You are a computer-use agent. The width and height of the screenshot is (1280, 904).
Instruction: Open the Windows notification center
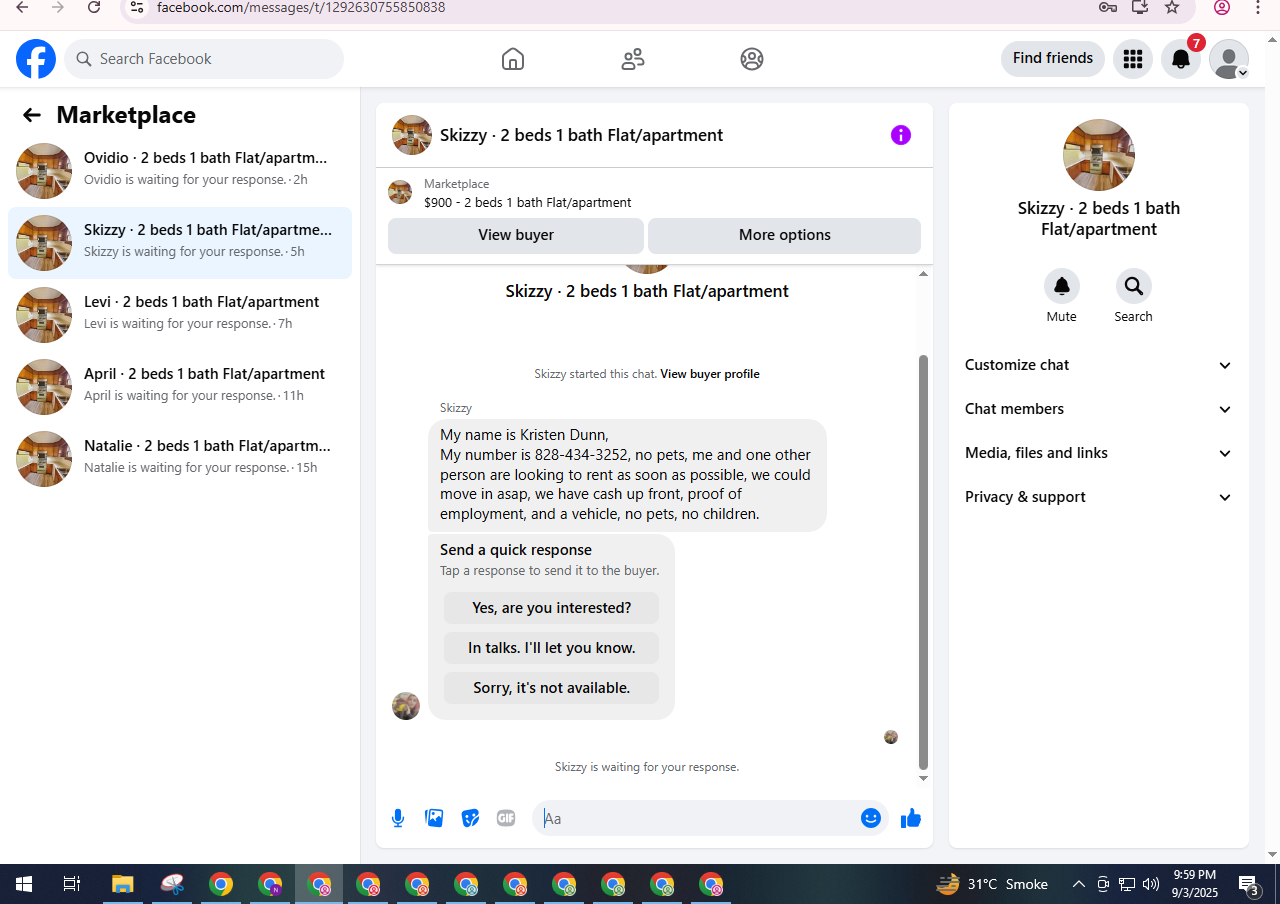pos(1249,884)
